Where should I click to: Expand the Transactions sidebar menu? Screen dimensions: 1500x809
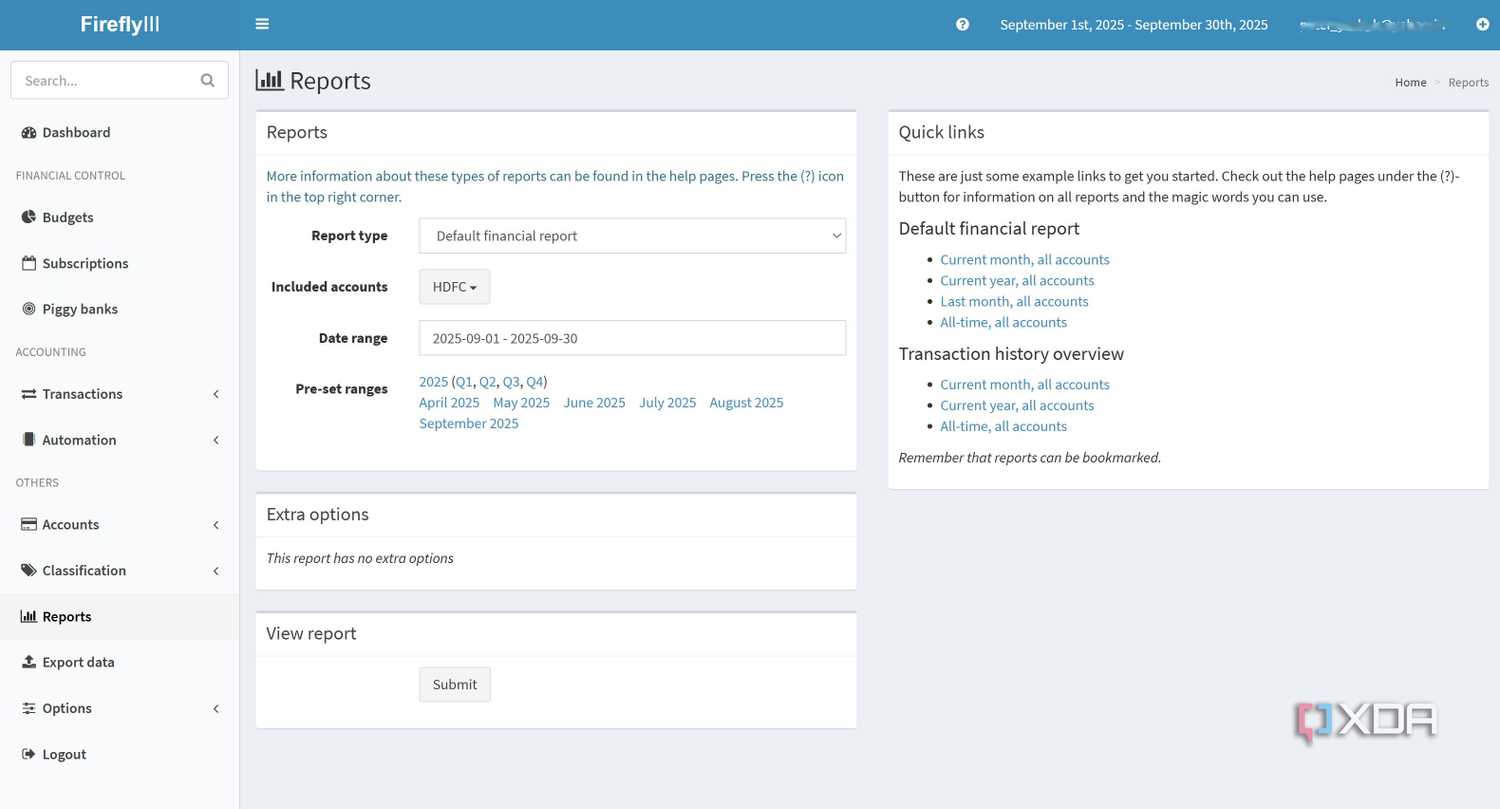coord(120,394)
